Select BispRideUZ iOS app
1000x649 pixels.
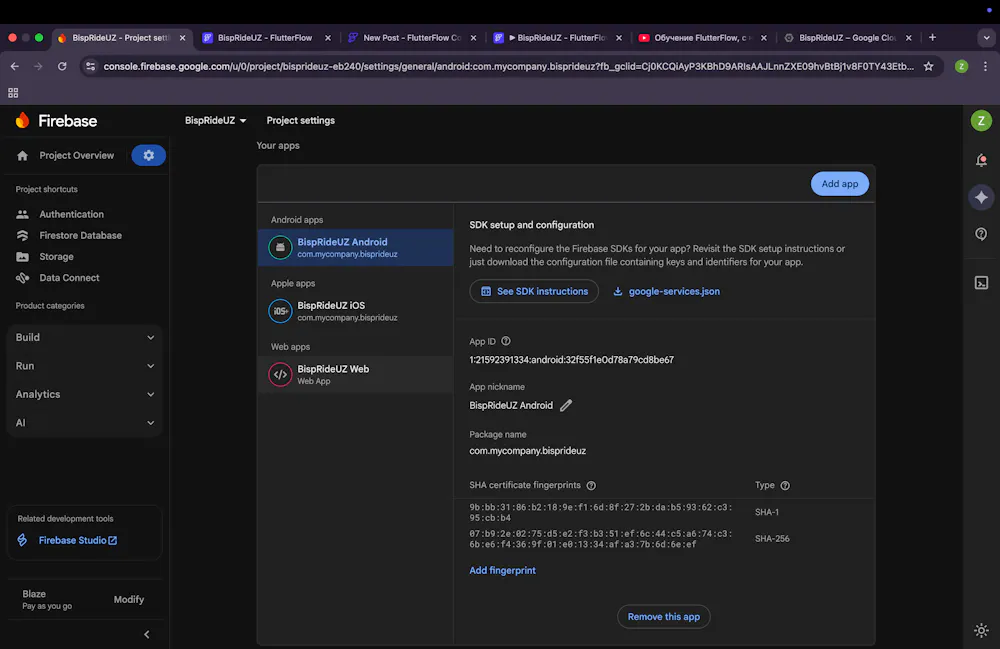point(355,311)
